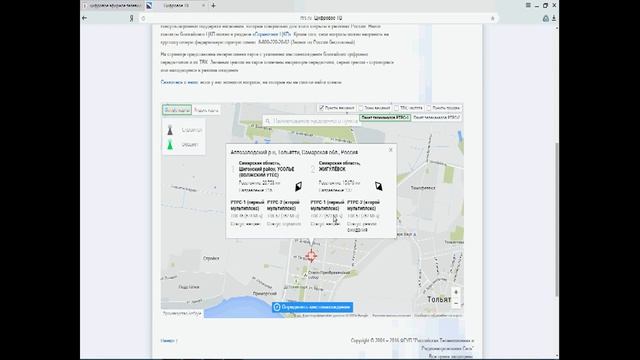
Task: Click the footer link at bottom left
Action: [x=169, y=340]
